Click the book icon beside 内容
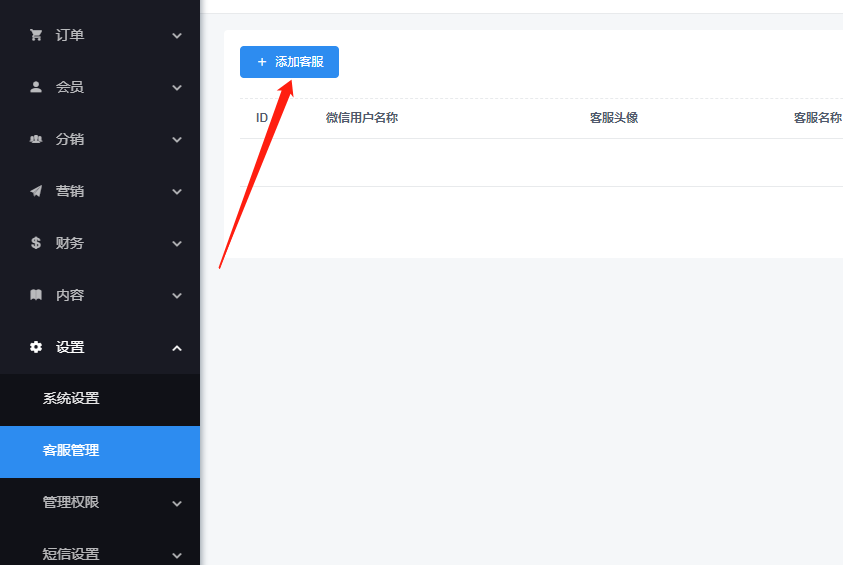The image size is (843, 565). 36,295
